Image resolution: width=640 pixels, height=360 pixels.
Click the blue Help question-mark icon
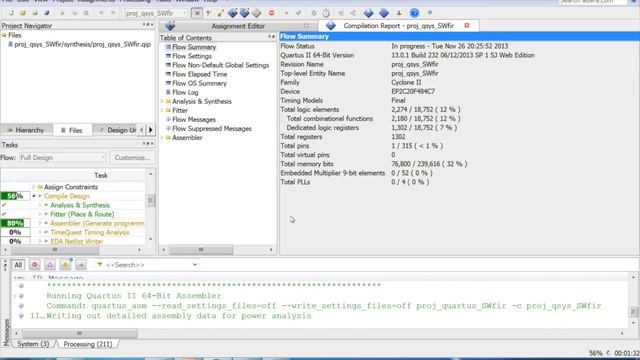(414, 13)
